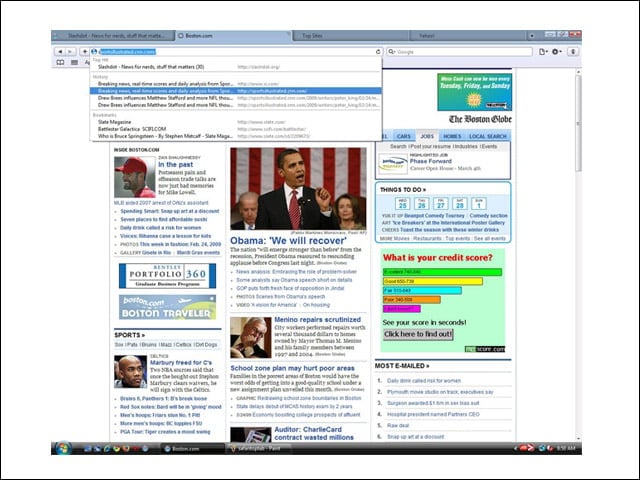Open 'Auditor: CharlieCard contract wasted millions' link
The image size is (640, 480).
tap(314, 433)
